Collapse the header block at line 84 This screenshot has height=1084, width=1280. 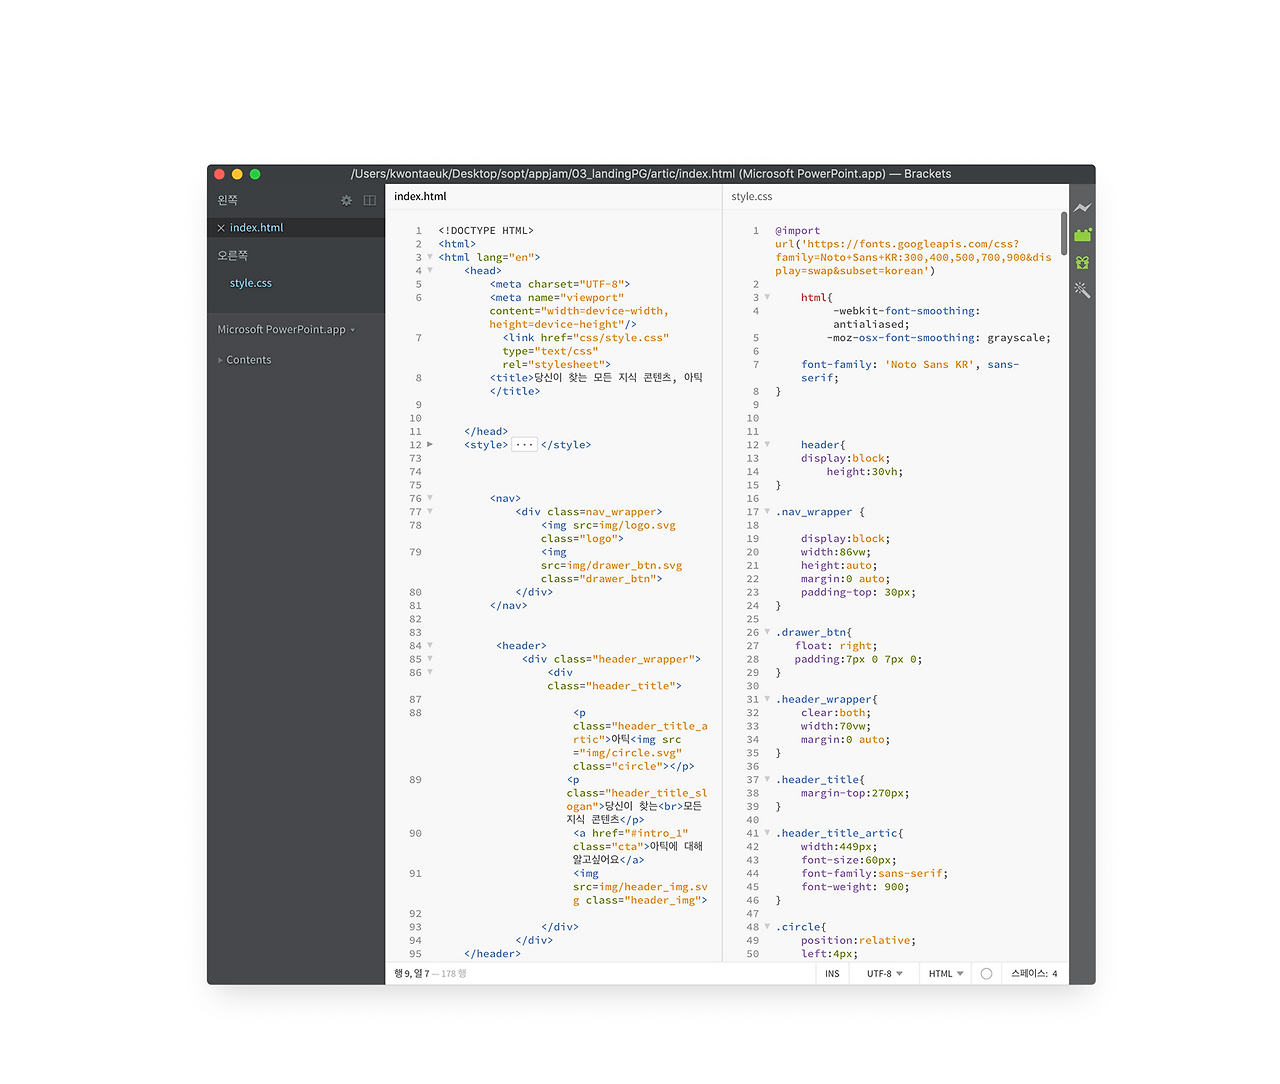point(430,645)
